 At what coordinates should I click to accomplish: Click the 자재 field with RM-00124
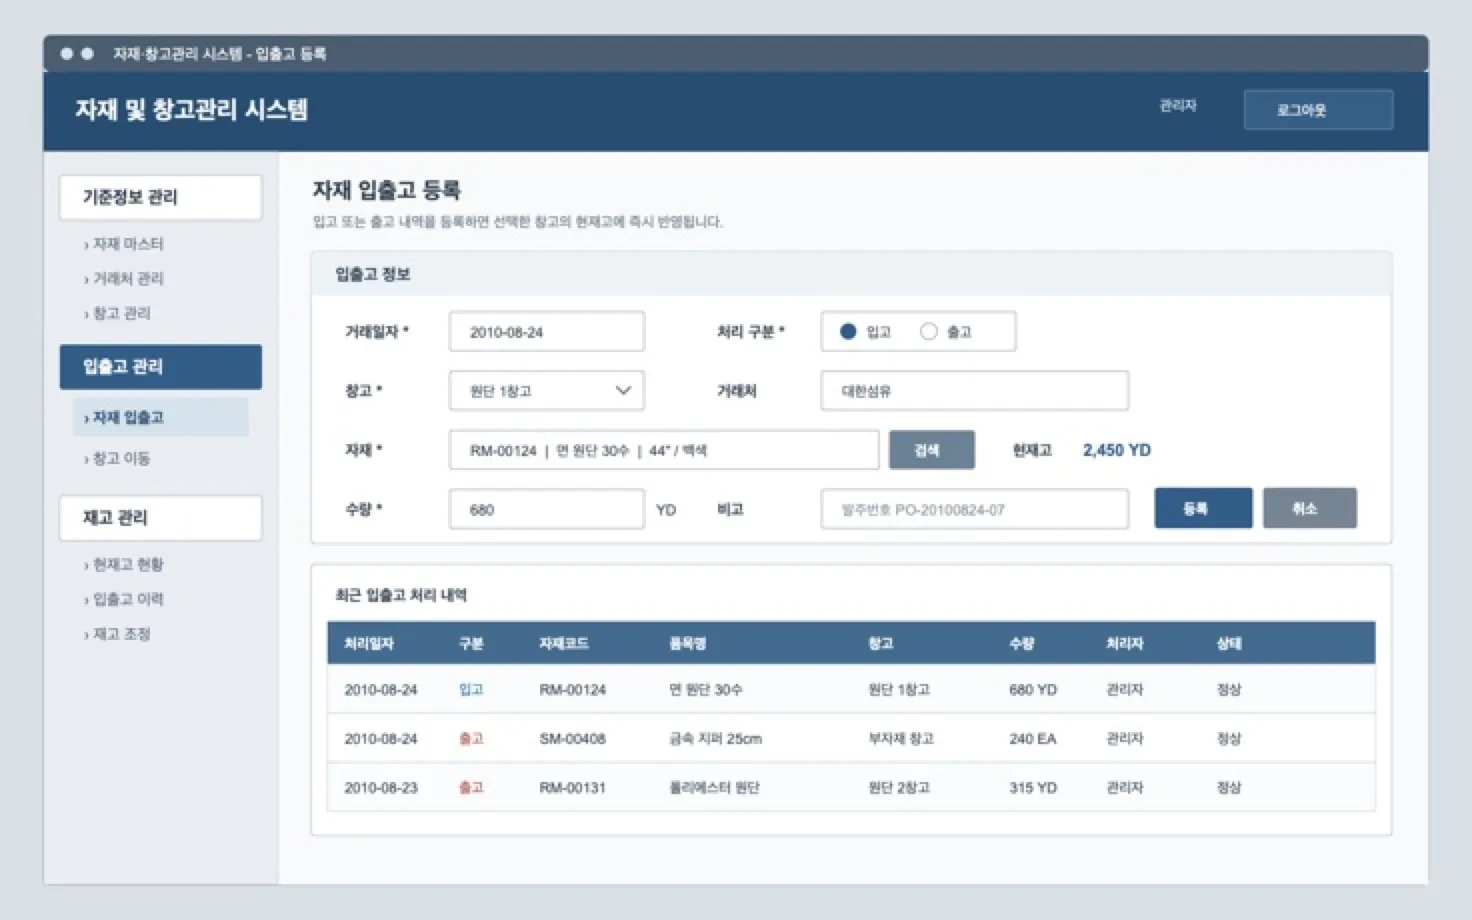[x=664, y=450]
